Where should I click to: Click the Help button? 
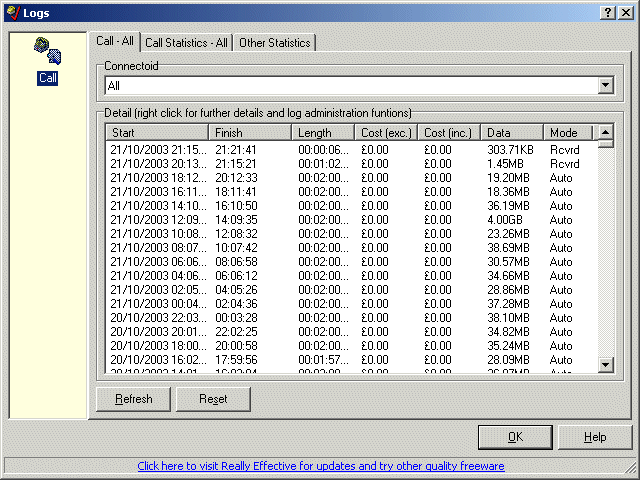pyautogui.click(x=595, y=437)
